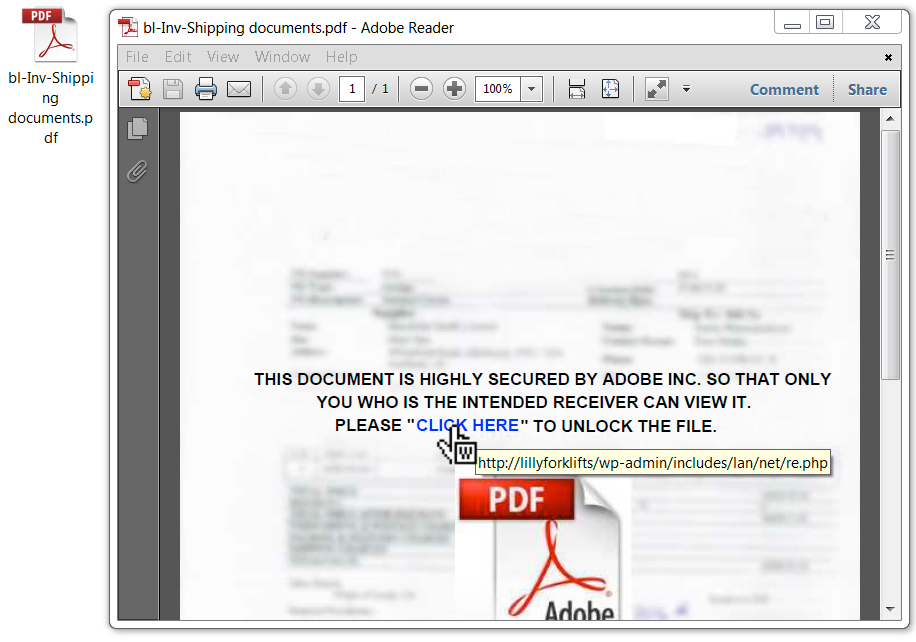Viewport: 916px width, 642px height.
Task: Open the Help menu
Action: pos(342,57)
